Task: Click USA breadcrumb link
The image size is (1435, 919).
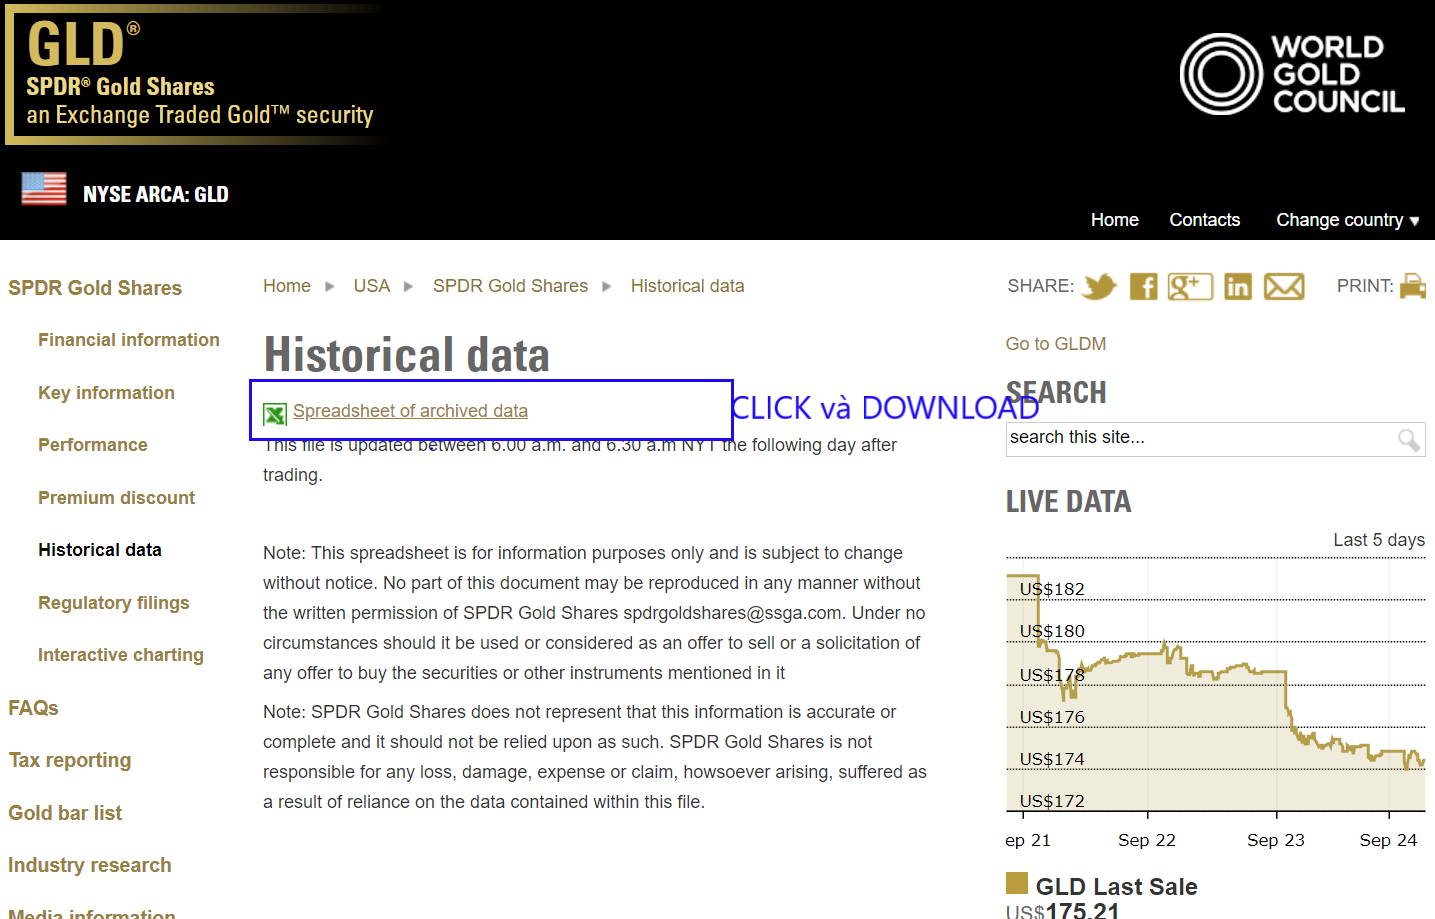Action: 372,286
